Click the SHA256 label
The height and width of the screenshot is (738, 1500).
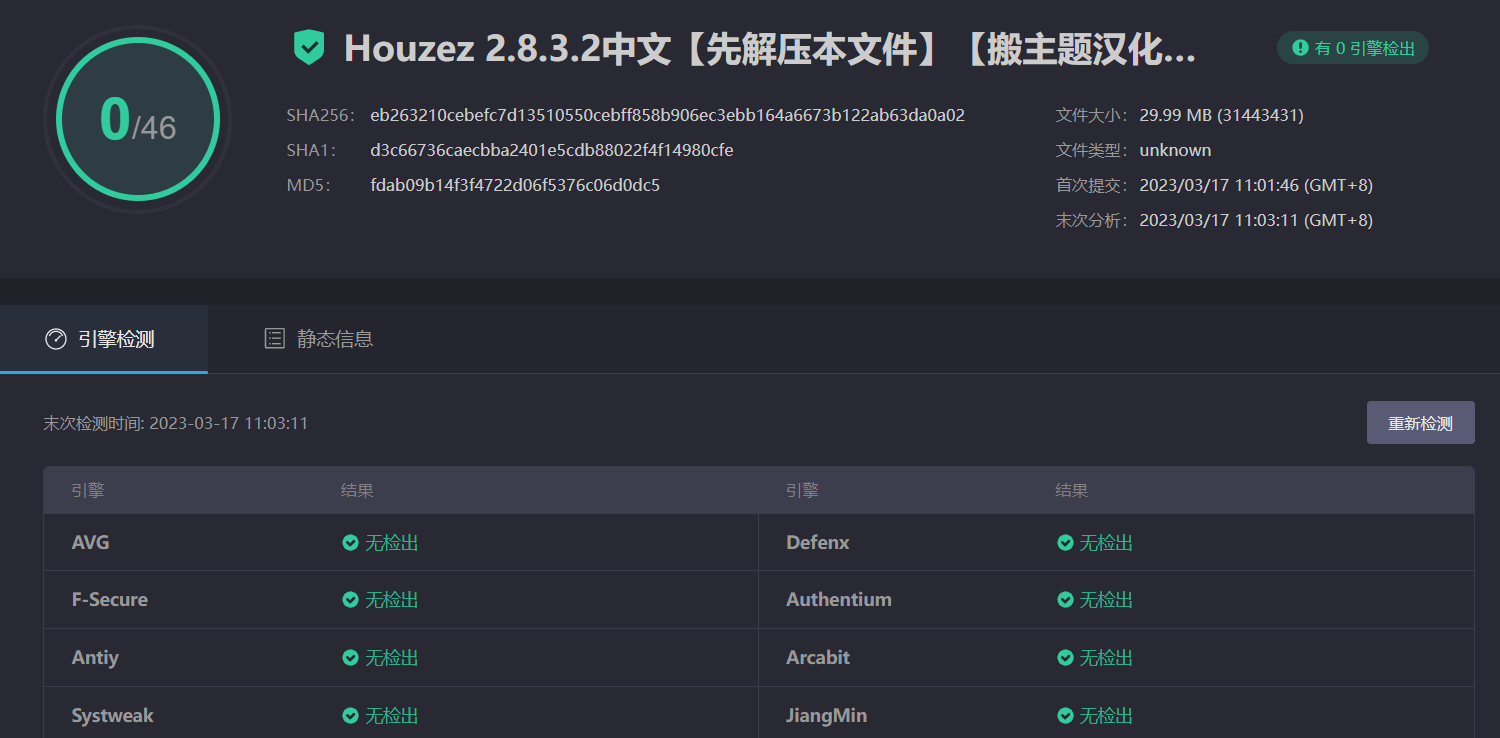click(321, 115)
